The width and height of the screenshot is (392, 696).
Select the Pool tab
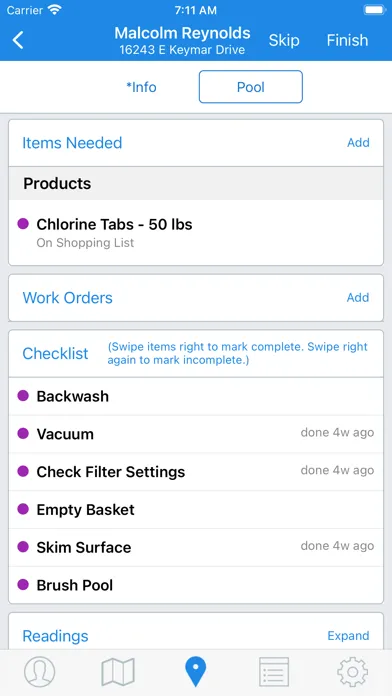point(251,87)
